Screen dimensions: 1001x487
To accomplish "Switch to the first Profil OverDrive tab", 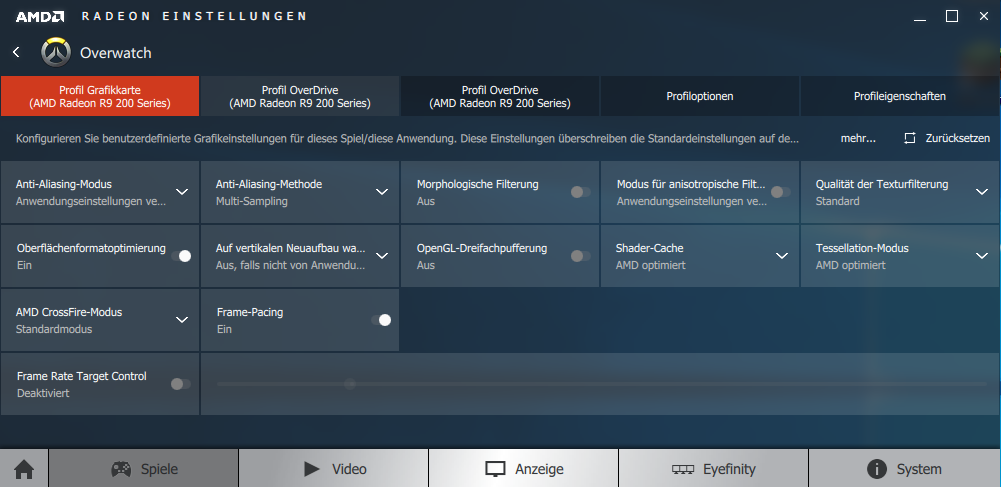I will 299,96.
